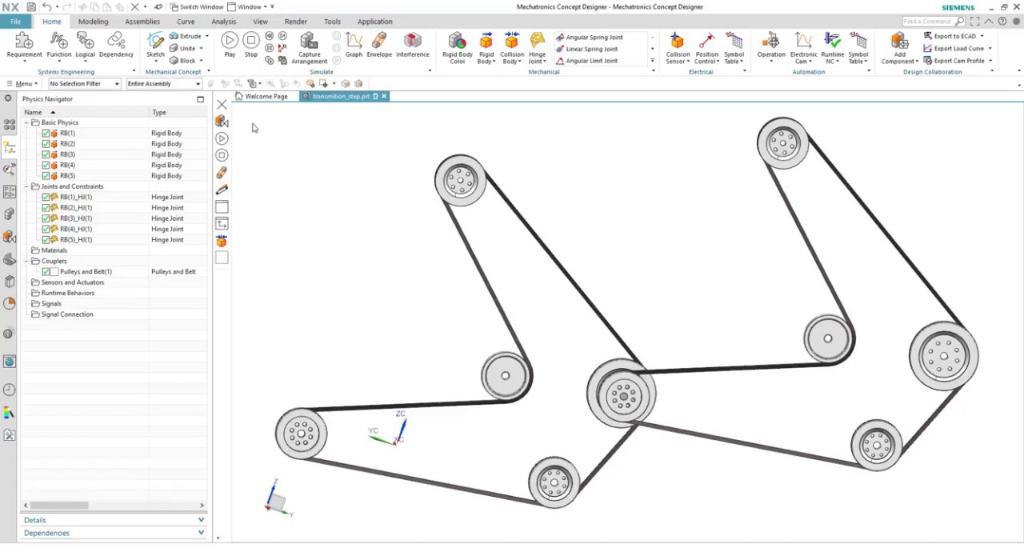
Task: Select Signal Connection folder
Action: pyautogui.click(x=67, y=315)
